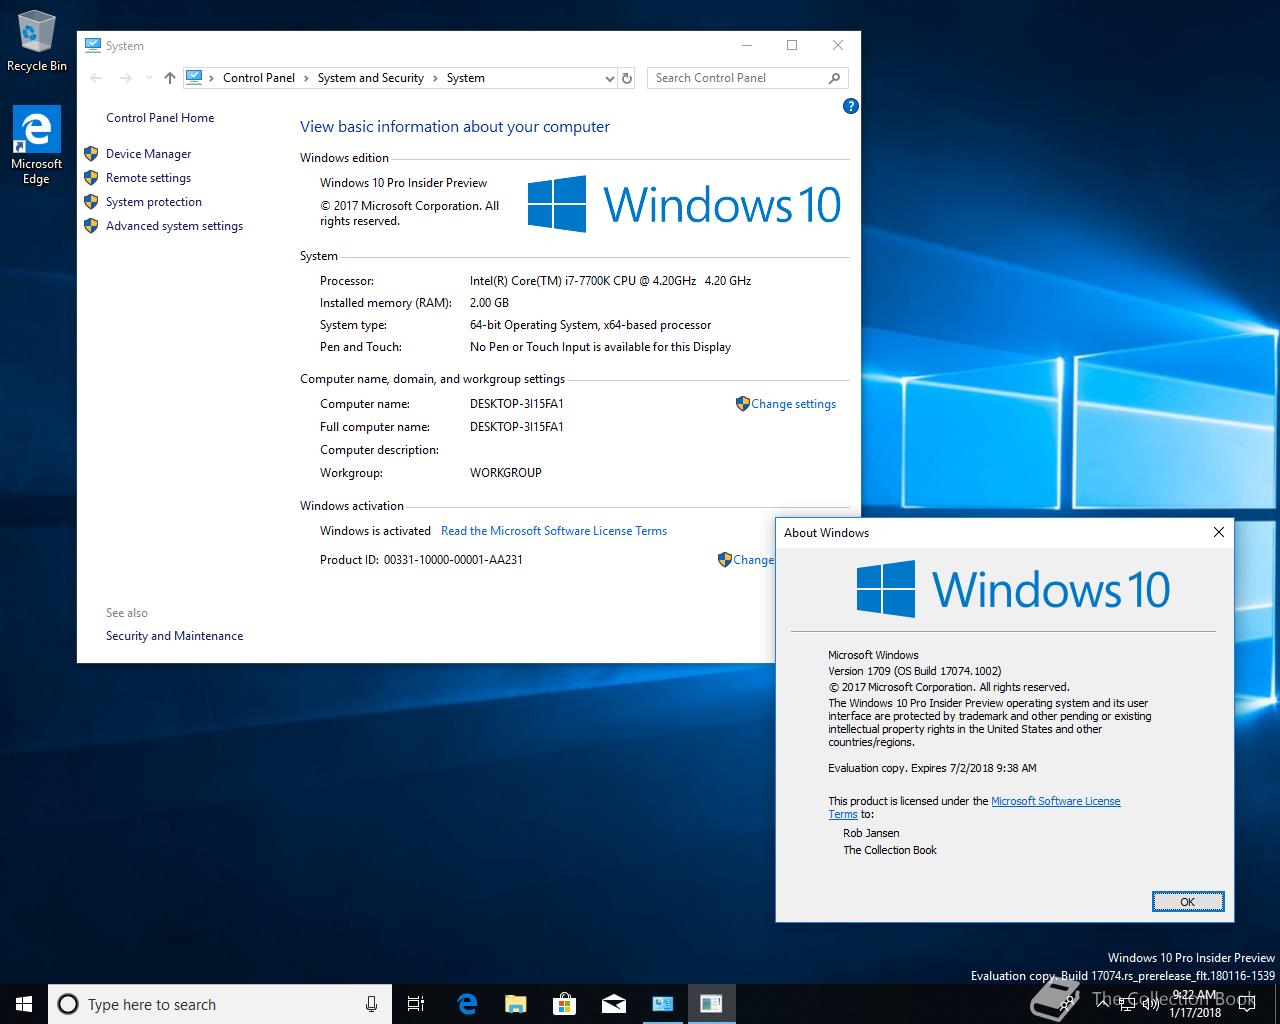Select the processor name text
This screenshot has height=1024, width=1280.
pos(610,281)
